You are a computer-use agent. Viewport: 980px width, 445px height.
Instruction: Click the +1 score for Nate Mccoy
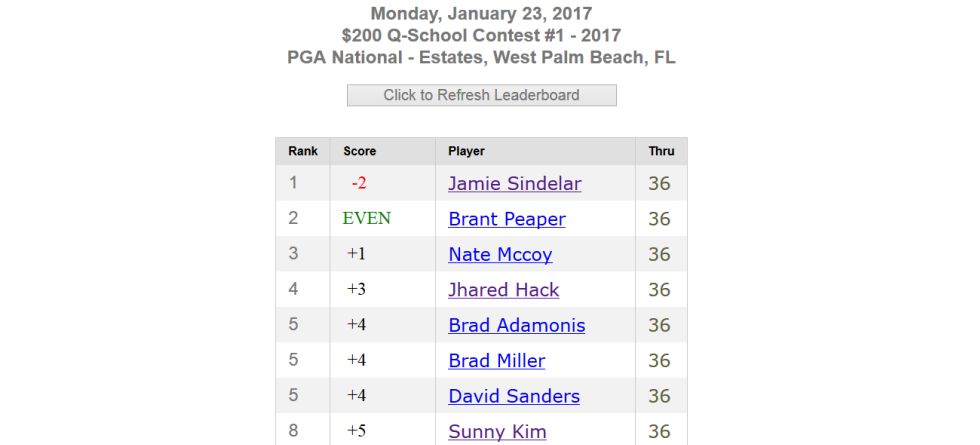356,254
